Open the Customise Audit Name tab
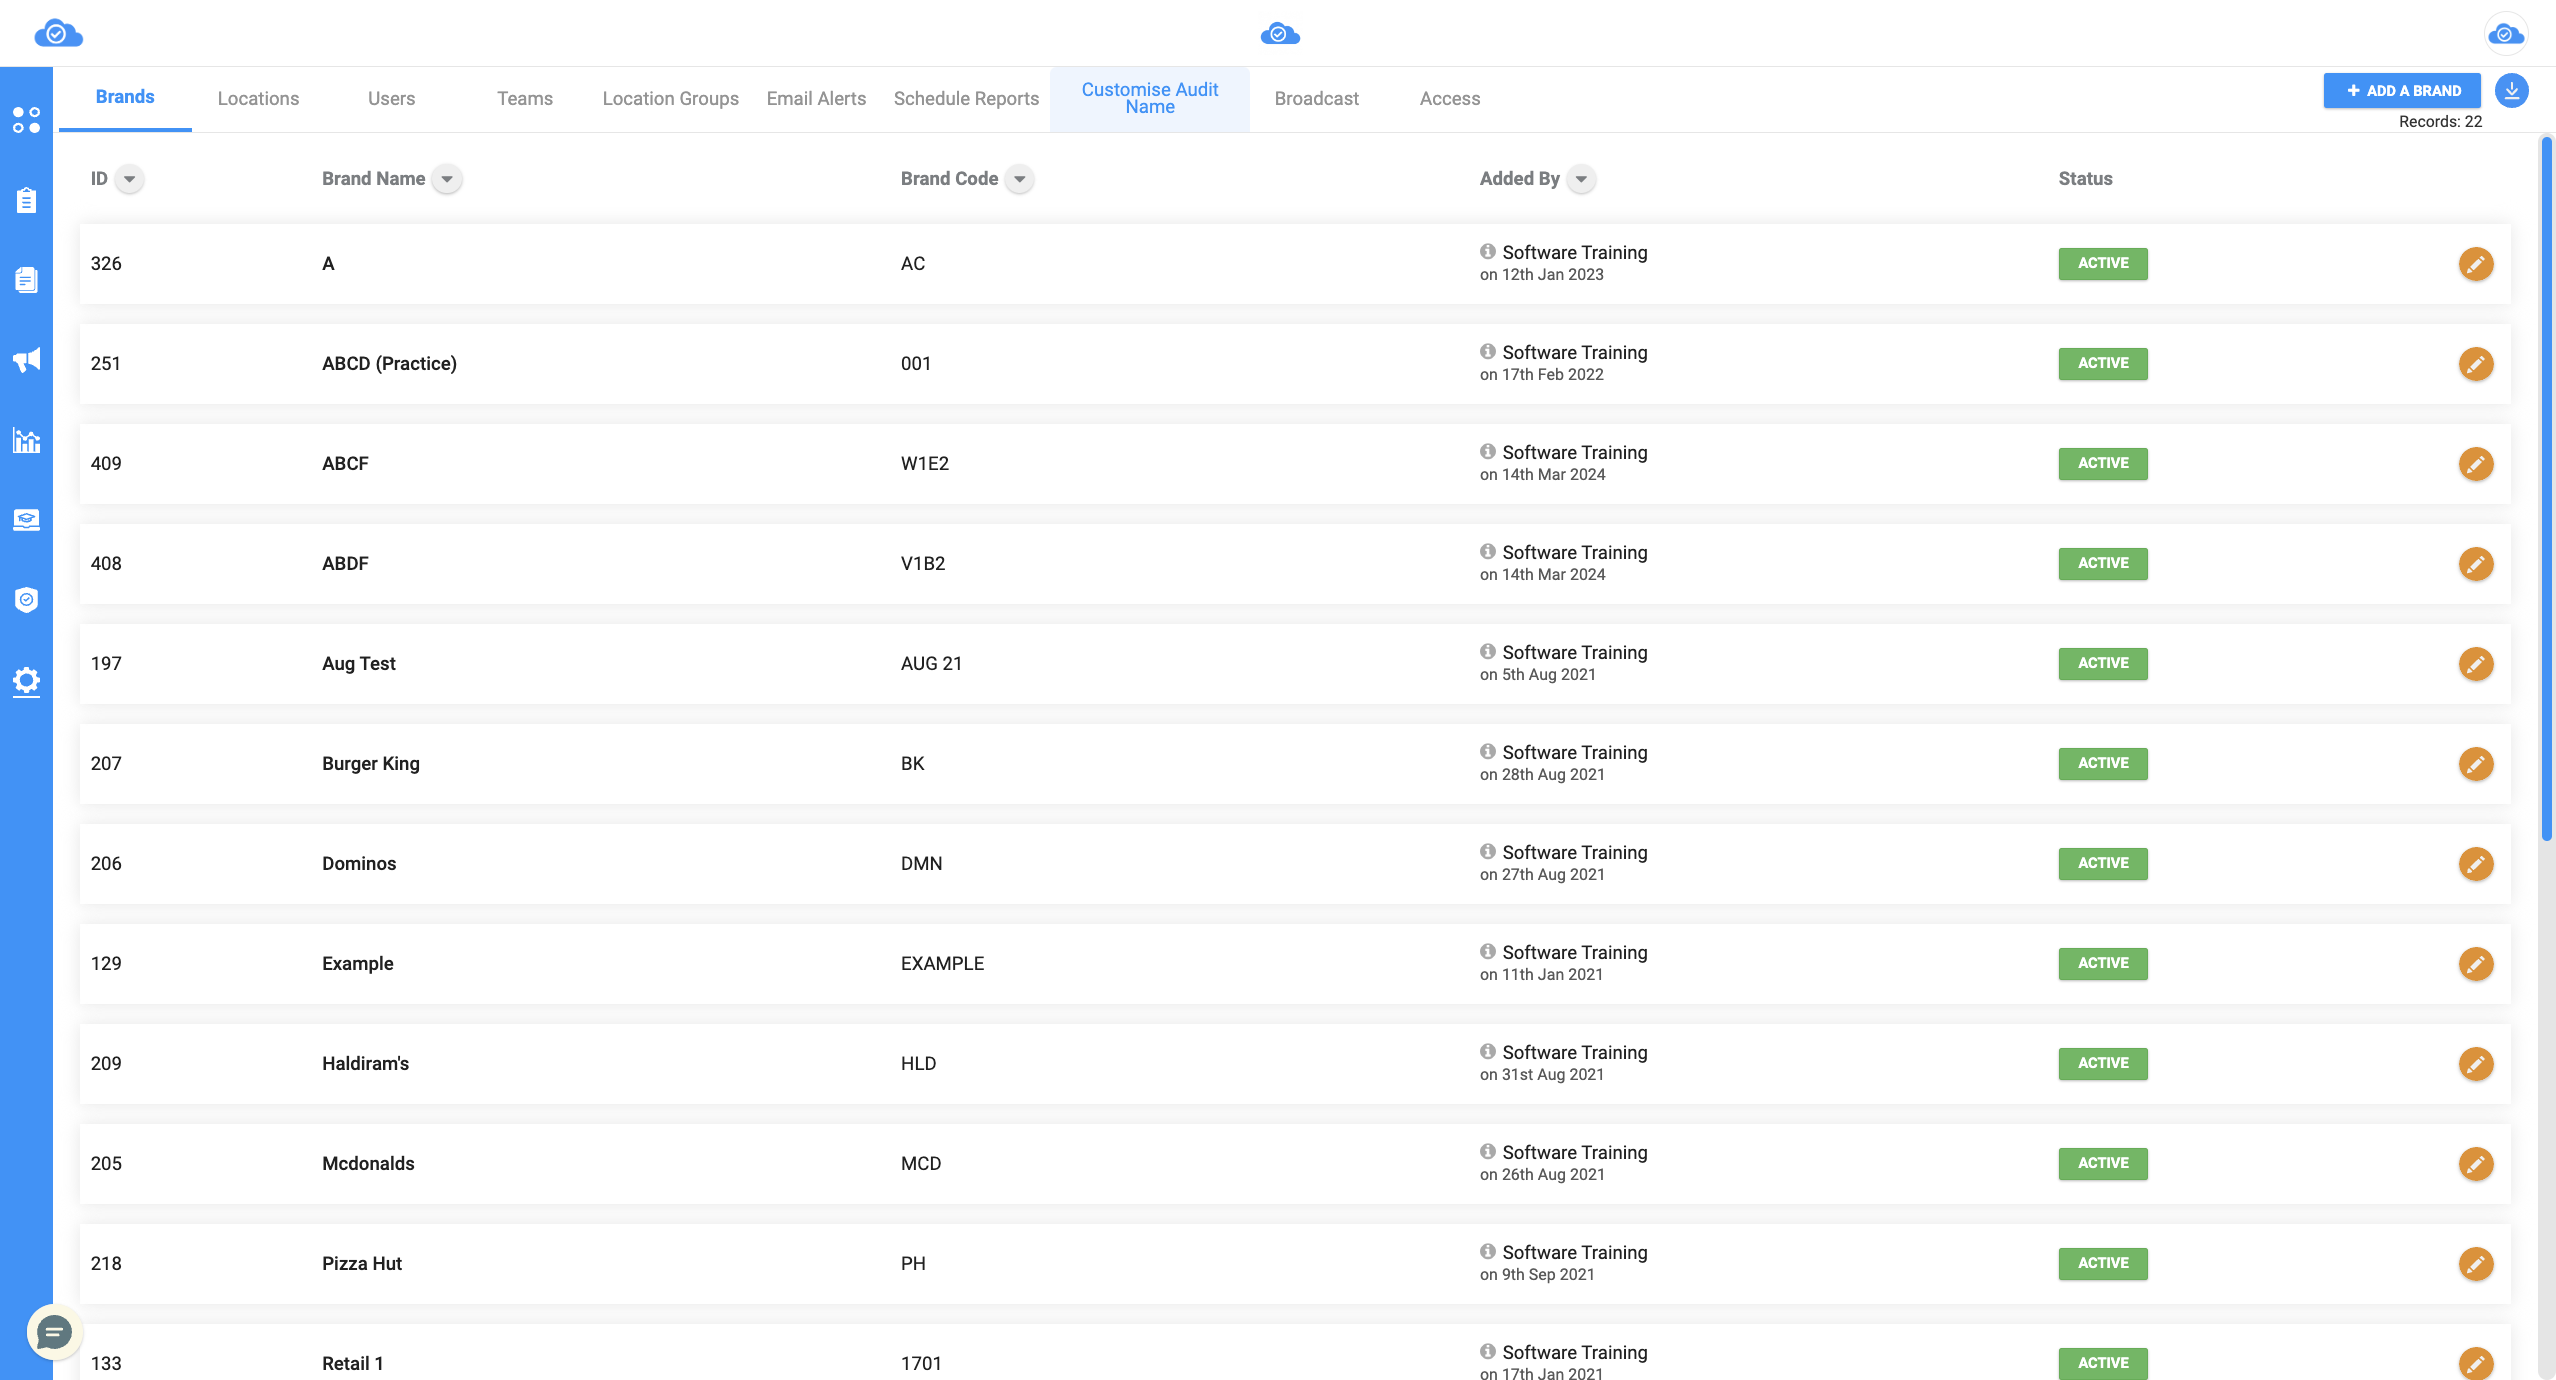Image resolution: width=2556 pixels, height=1380 pixels. (x=1150, y=98)
